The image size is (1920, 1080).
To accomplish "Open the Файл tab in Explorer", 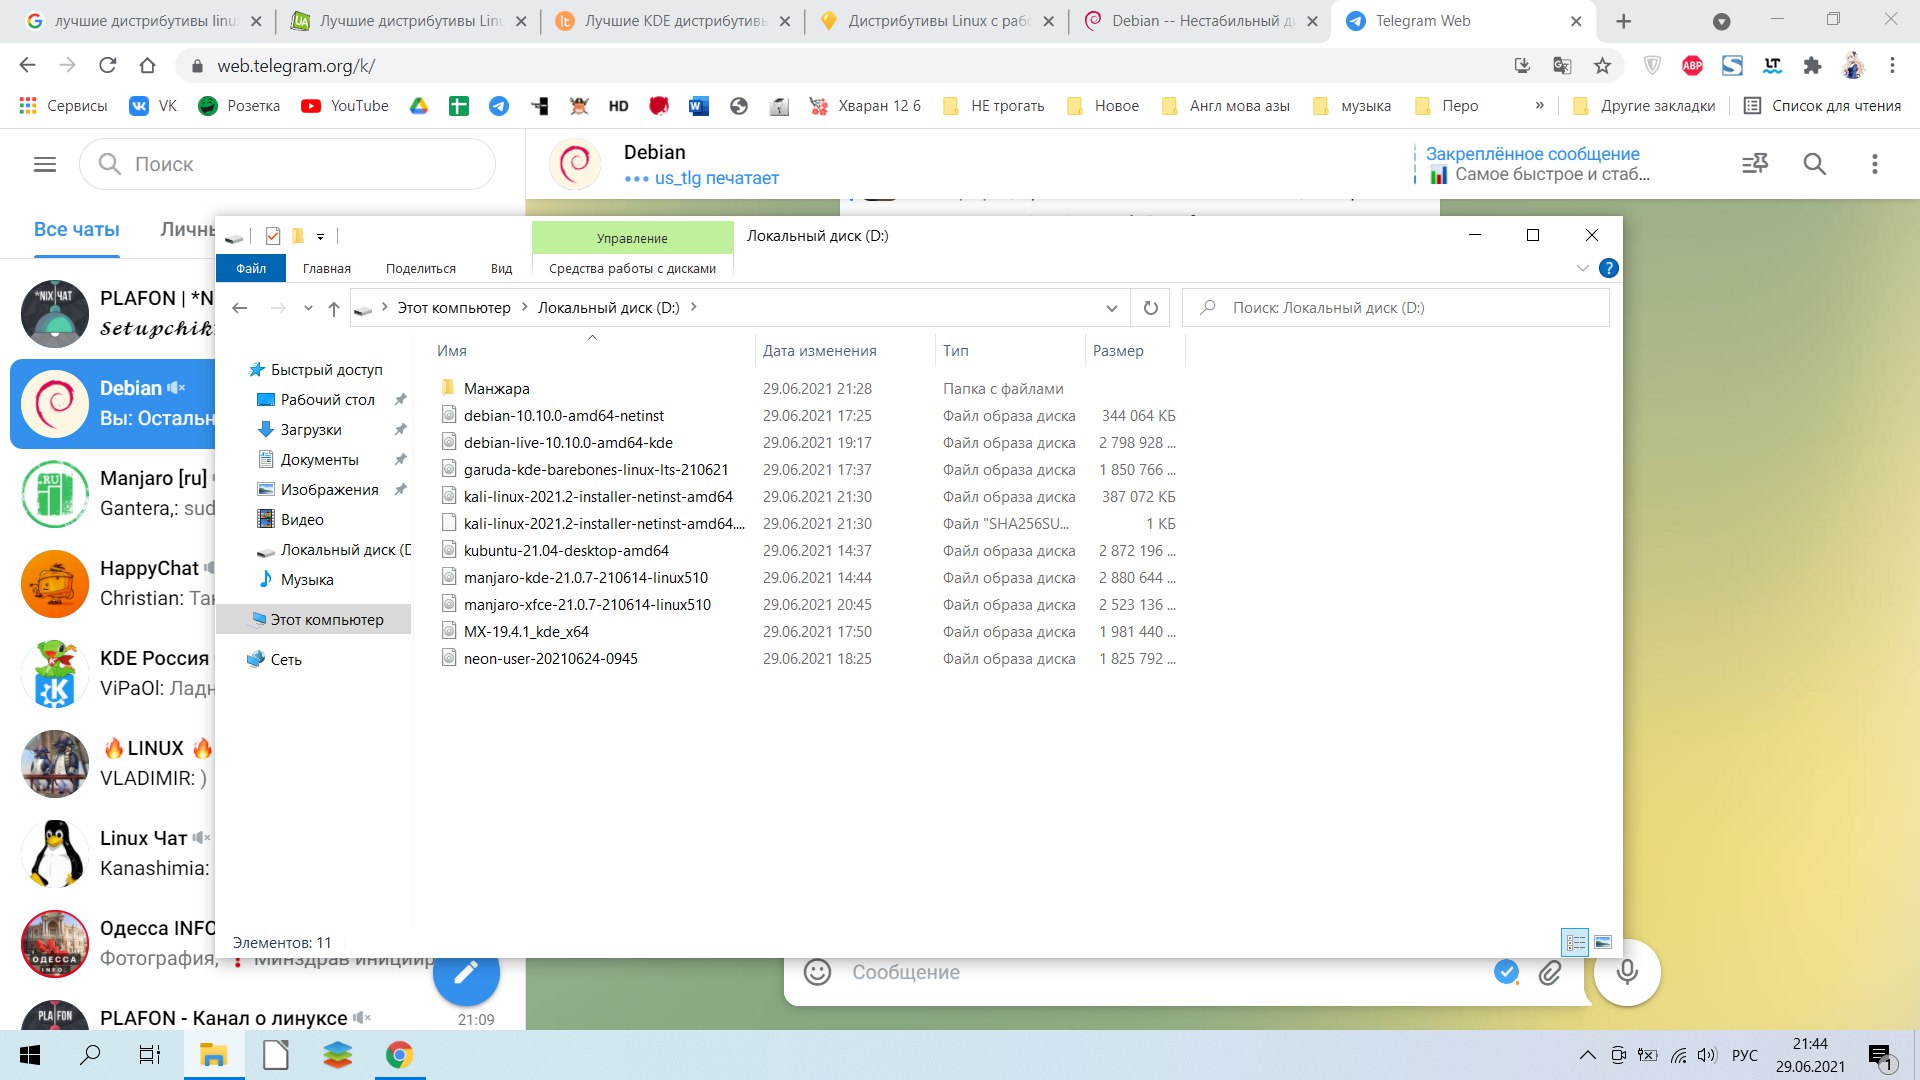I will [251, 268].
